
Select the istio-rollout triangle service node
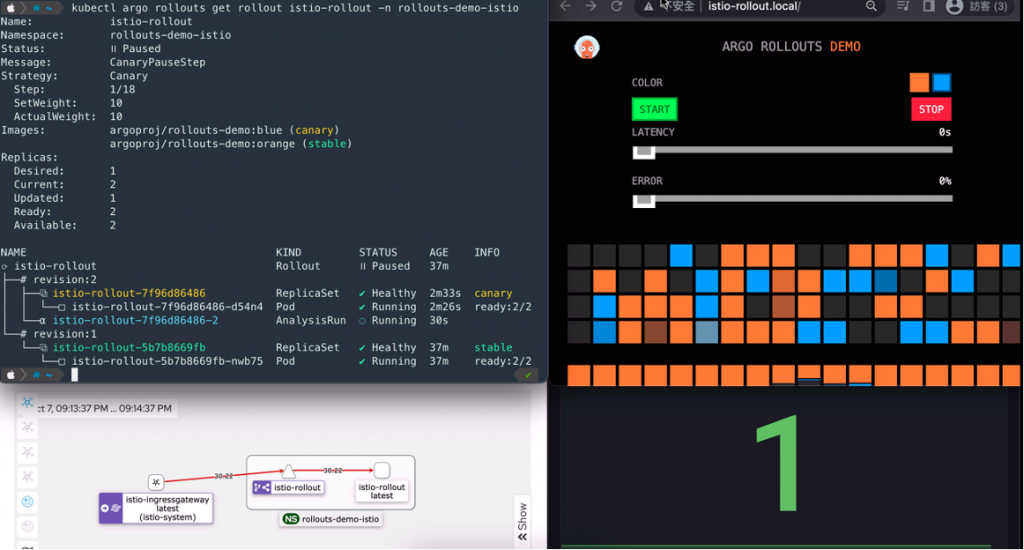click(288, 470)
